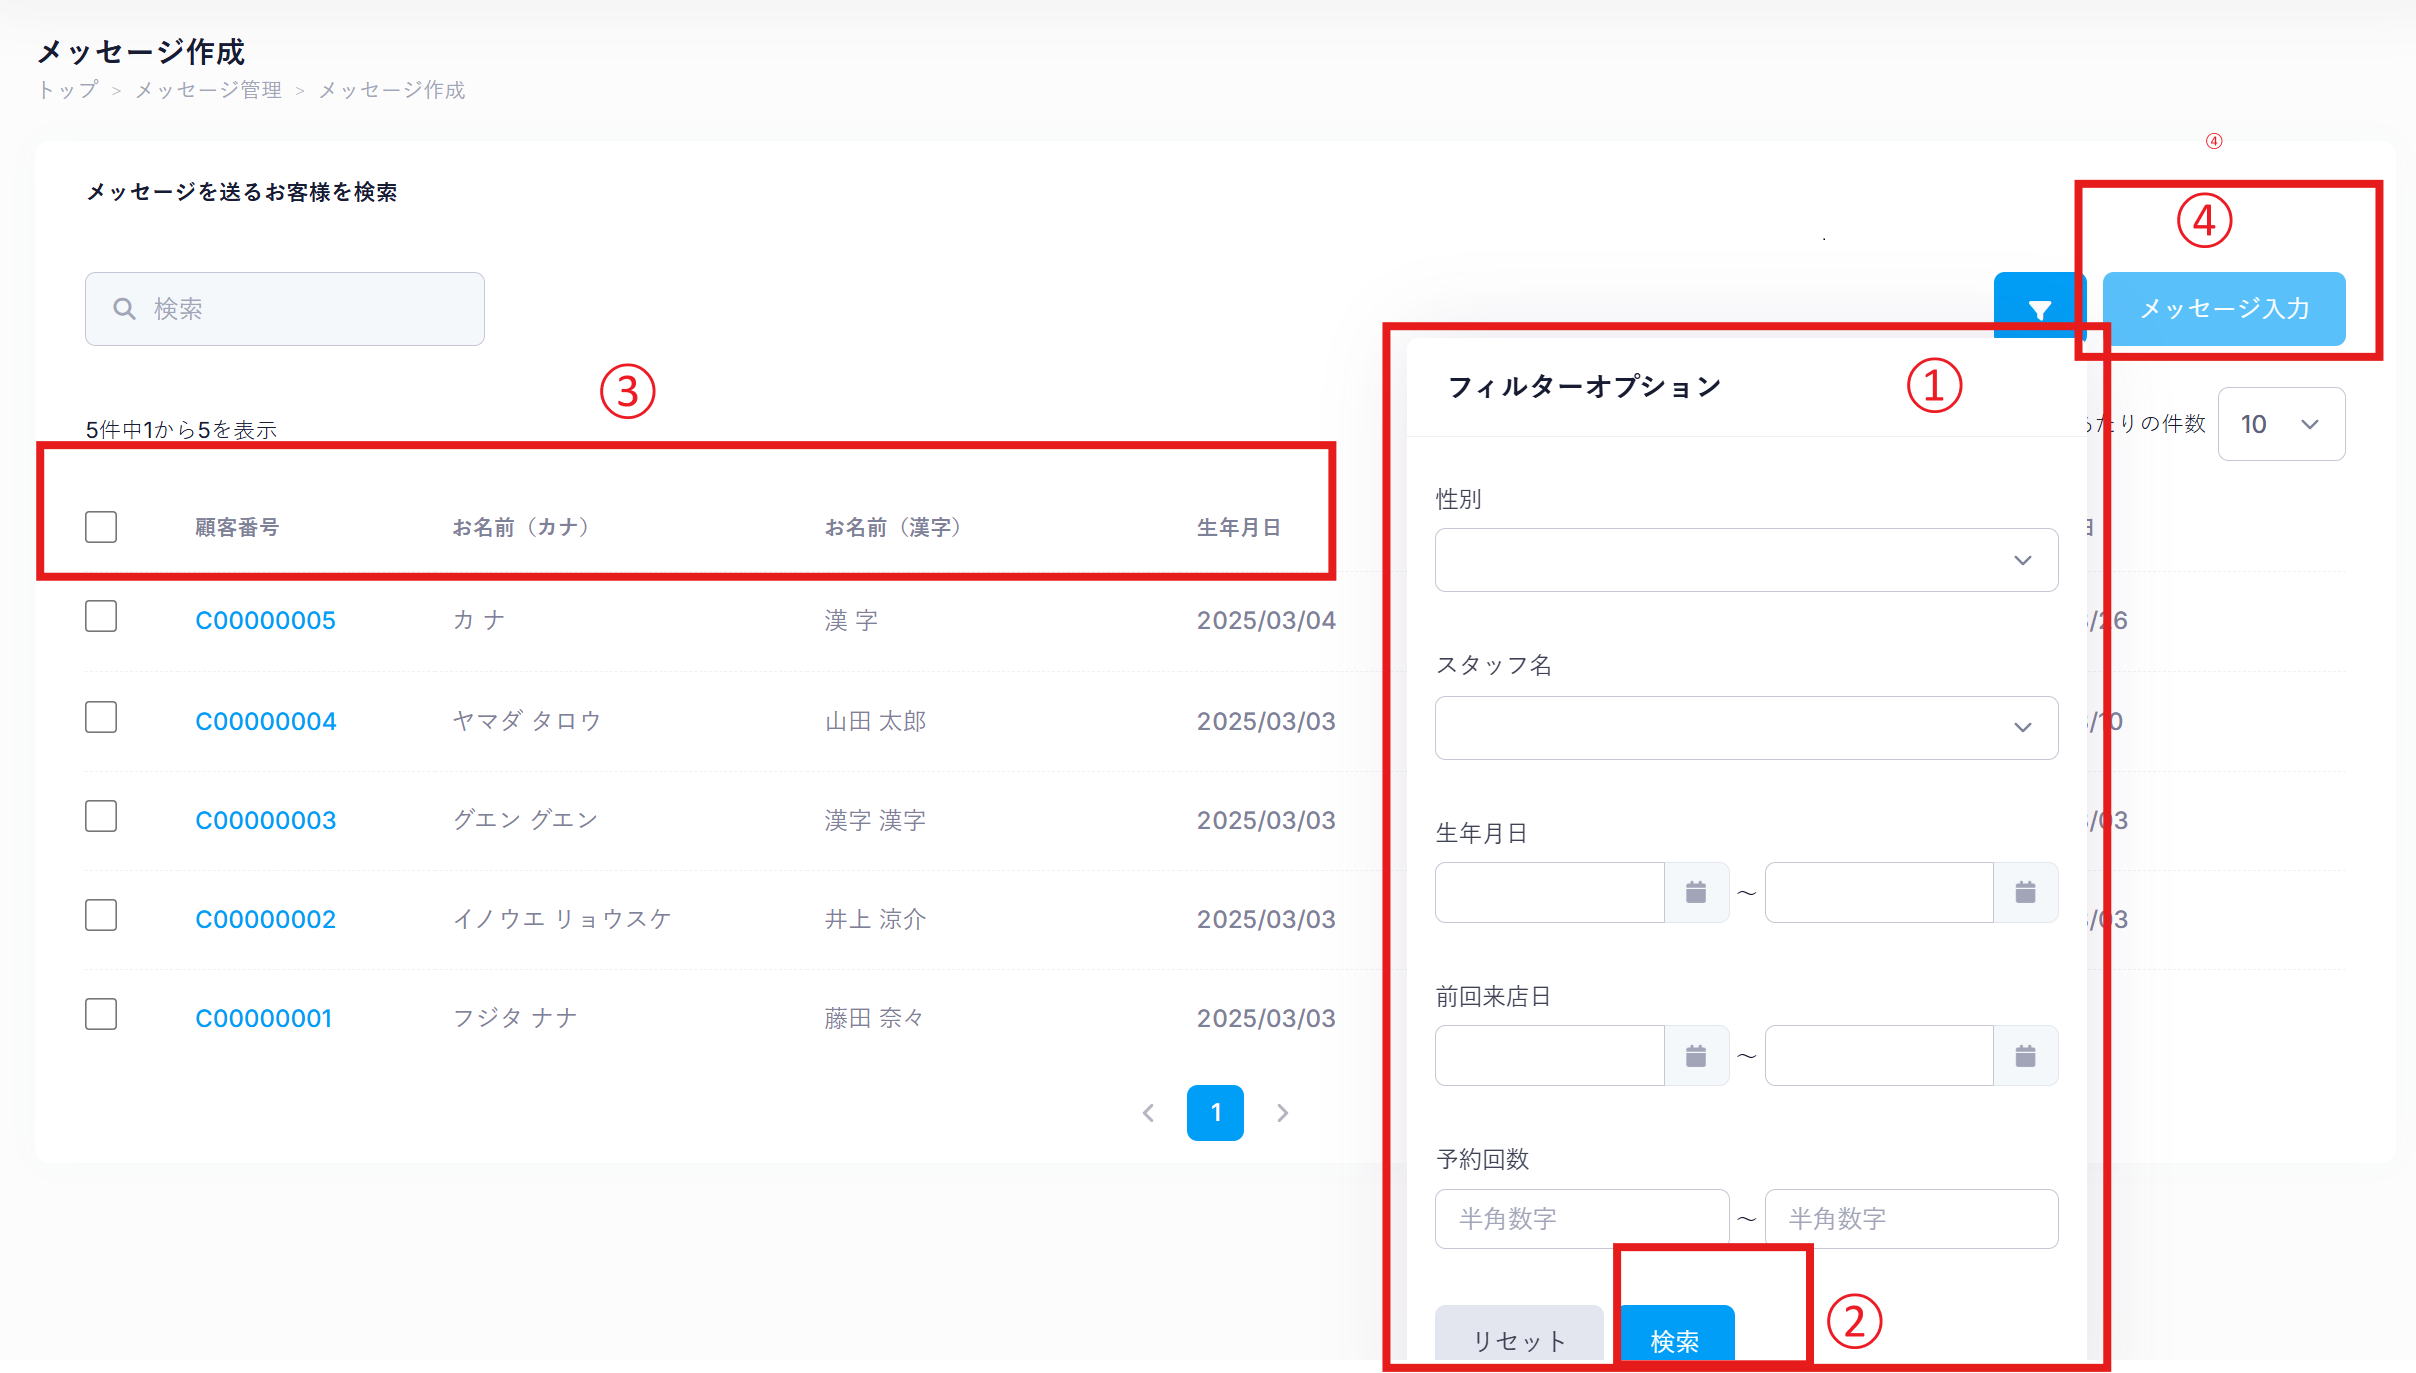Viewport: 2416px width, 1373px height.
Task: Open calendar for birthdate start field
Action: [x=1696, y=892]
